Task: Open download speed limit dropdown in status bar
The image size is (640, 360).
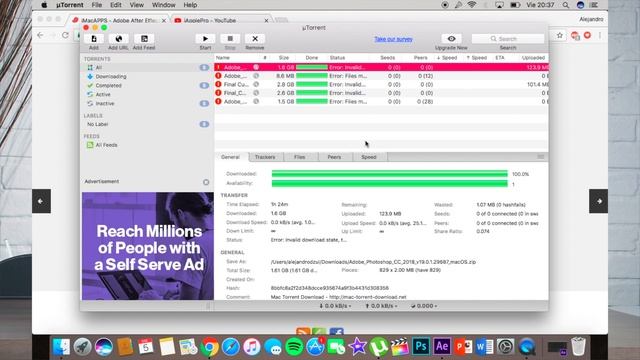Action: click(x=335, y=306)
